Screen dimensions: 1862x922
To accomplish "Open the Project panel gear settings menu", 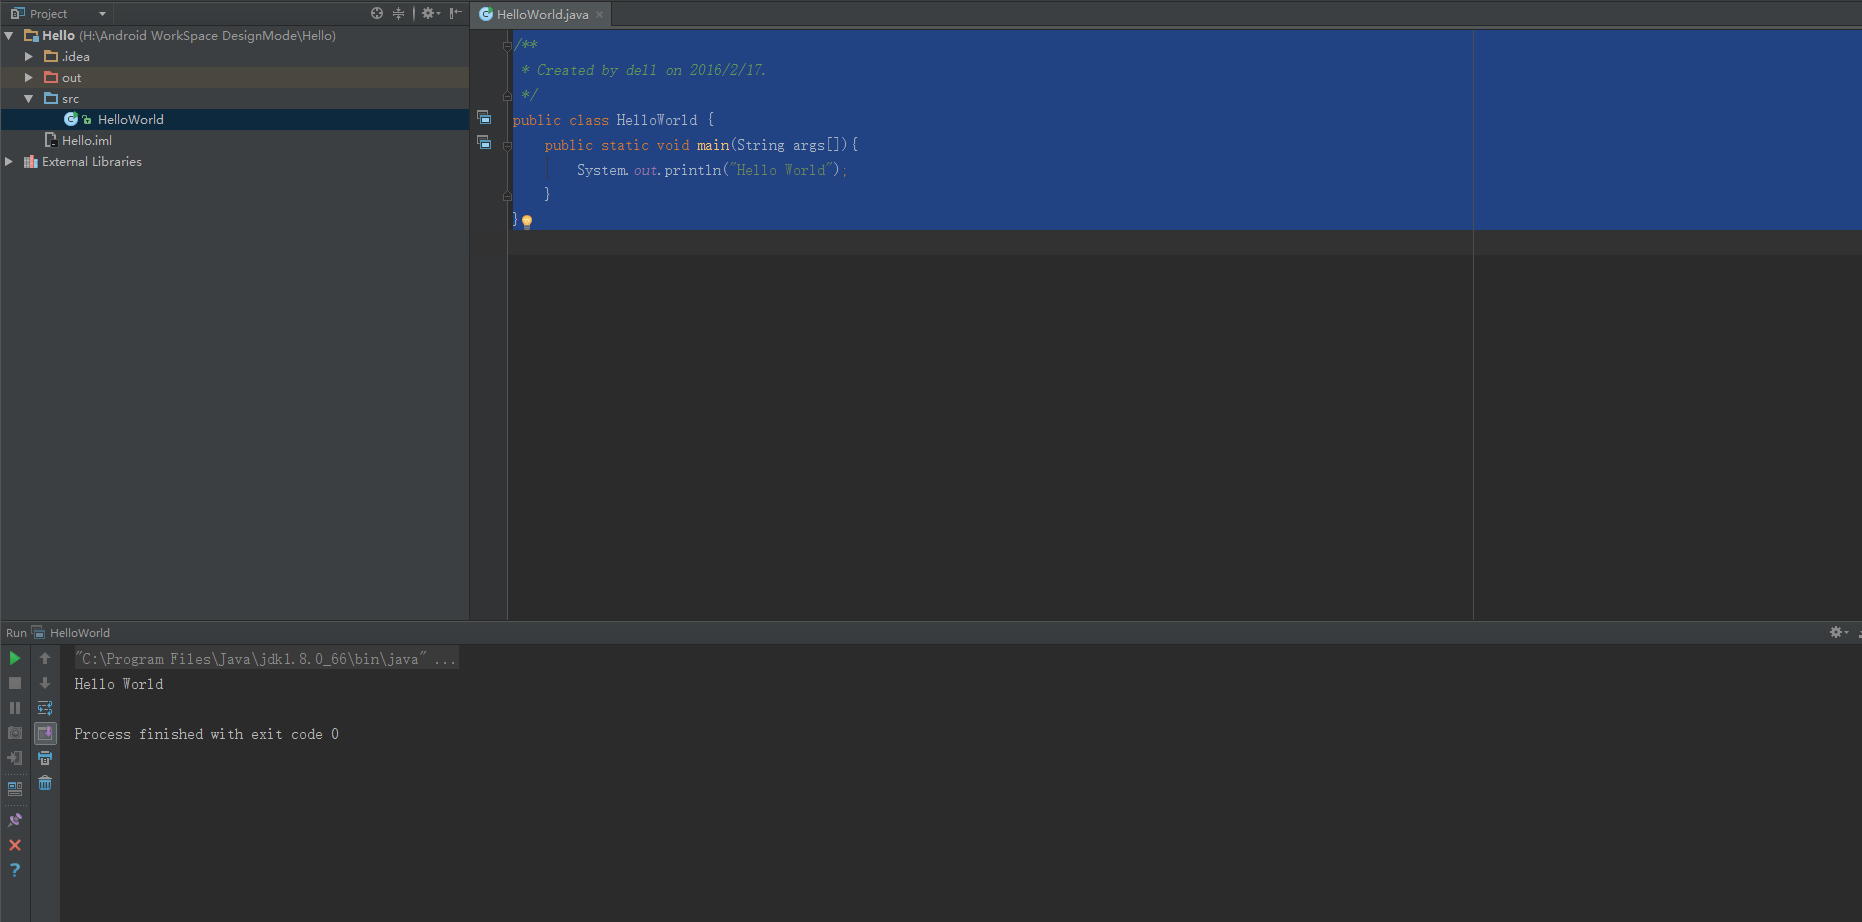I will coord(431,13).
